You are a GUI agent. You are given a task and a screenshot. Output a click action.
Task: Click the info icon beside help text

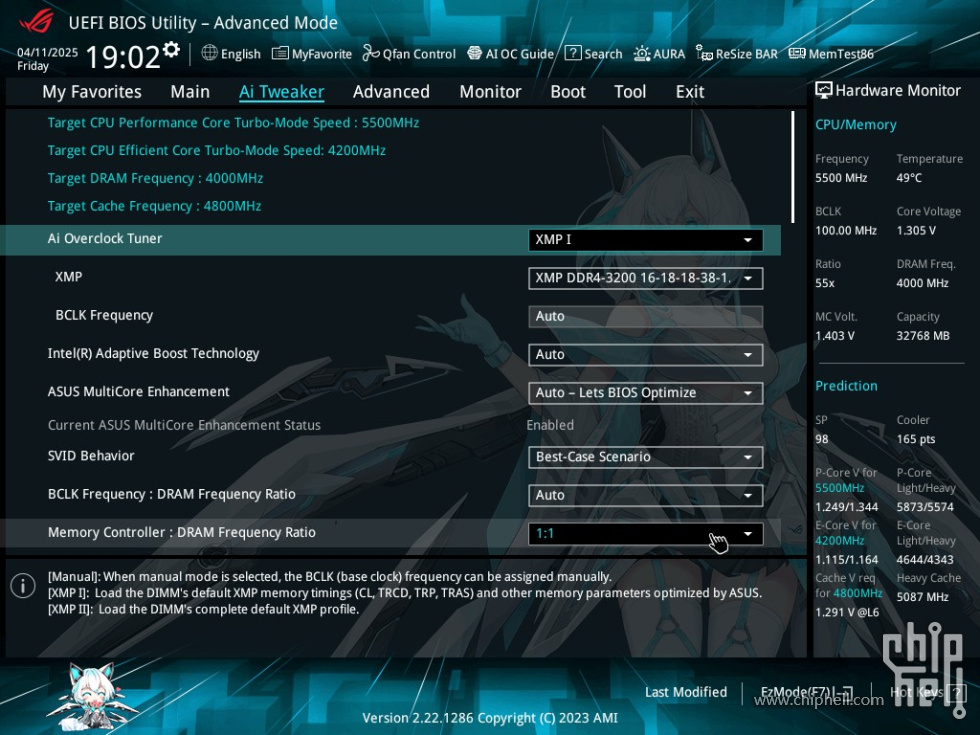23,586
